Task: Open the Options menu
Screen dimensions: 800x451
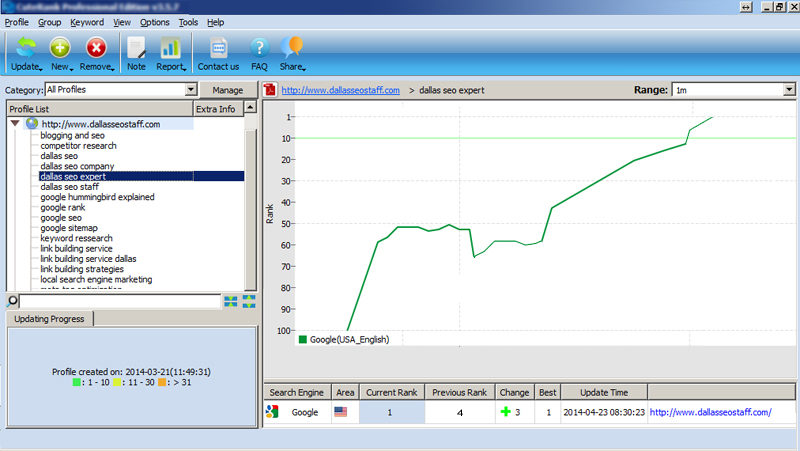Action: 155,22
